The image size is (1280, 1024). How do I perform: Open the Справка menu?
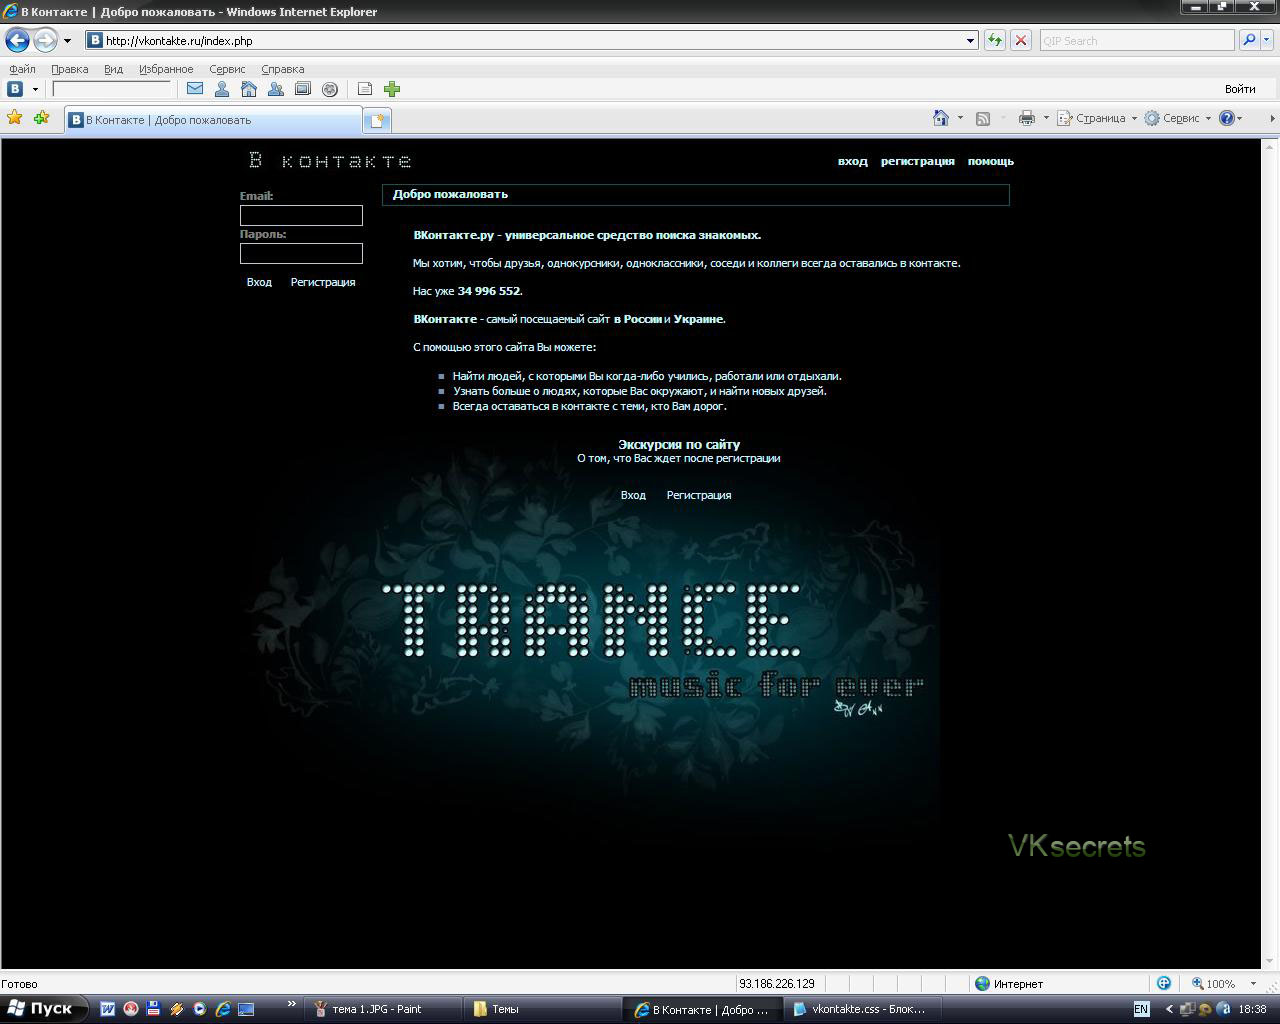click(x=282, y=69)
